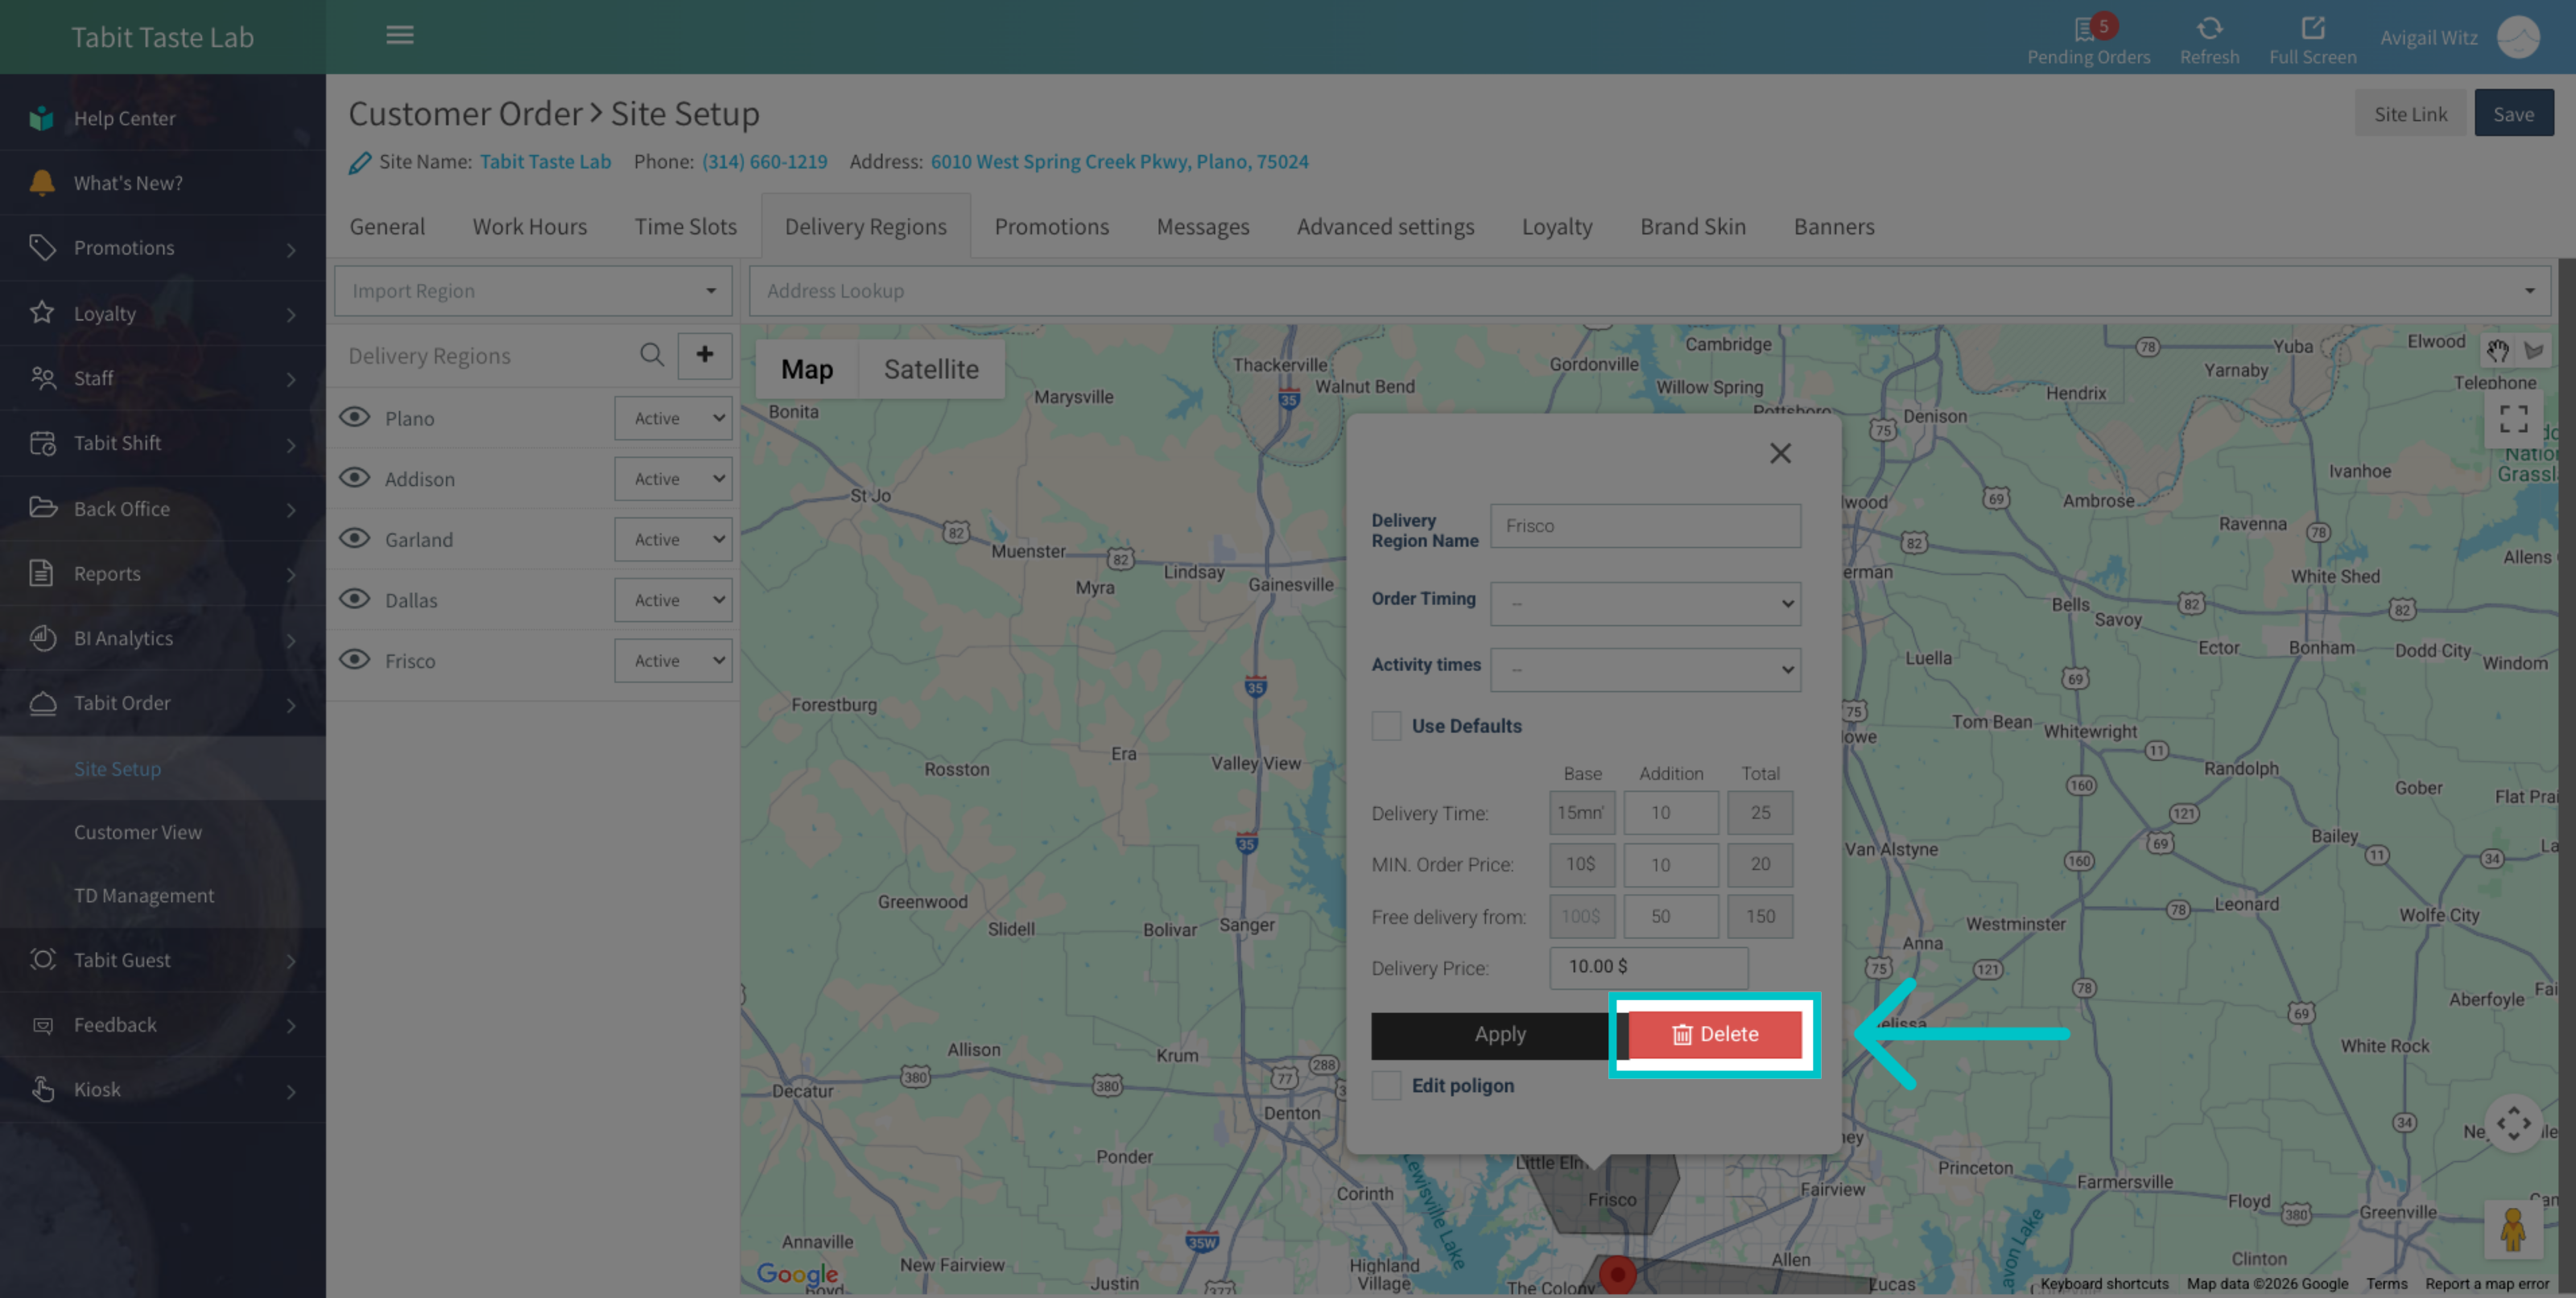Image resolution: width=2576 pixels, height=1298 pixels.
Task: Click the Apply button
Action: [x=1499, y=1035]
